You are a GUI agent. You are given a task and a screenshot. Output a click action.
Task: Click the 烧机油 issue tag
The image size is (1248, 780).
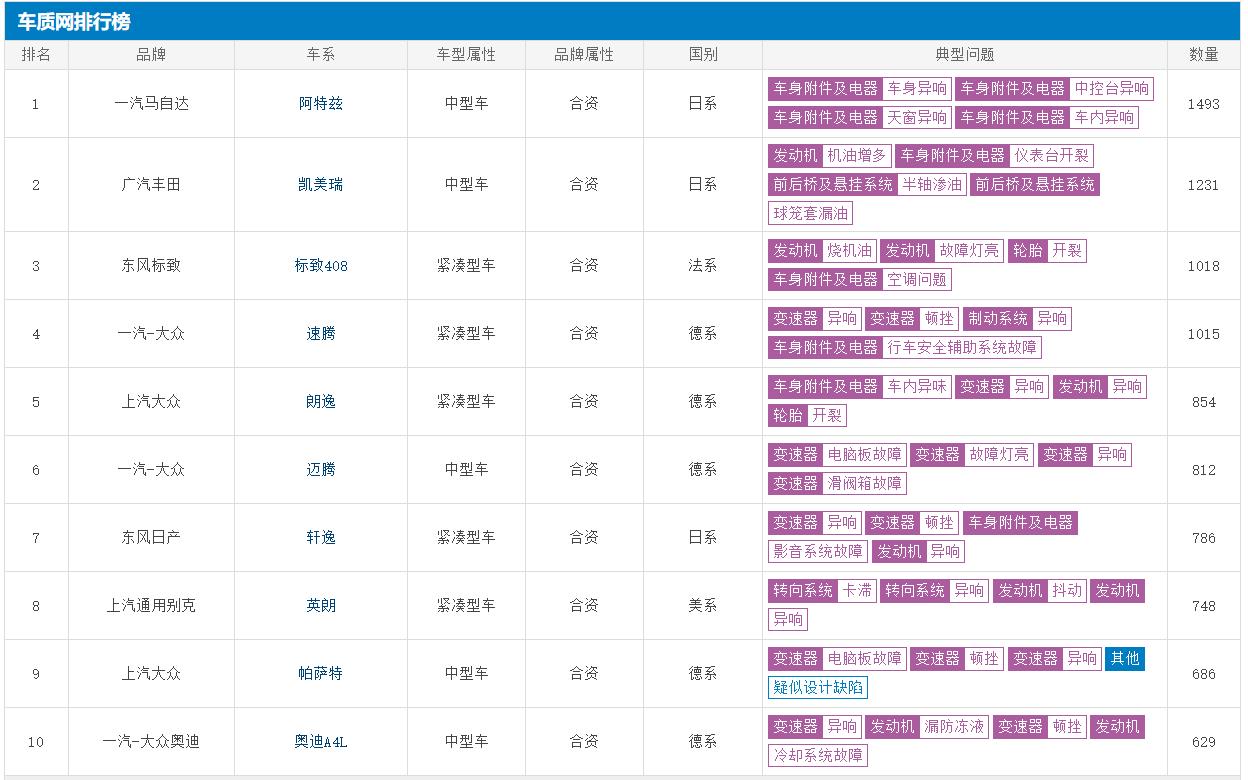tap(849, 250)
